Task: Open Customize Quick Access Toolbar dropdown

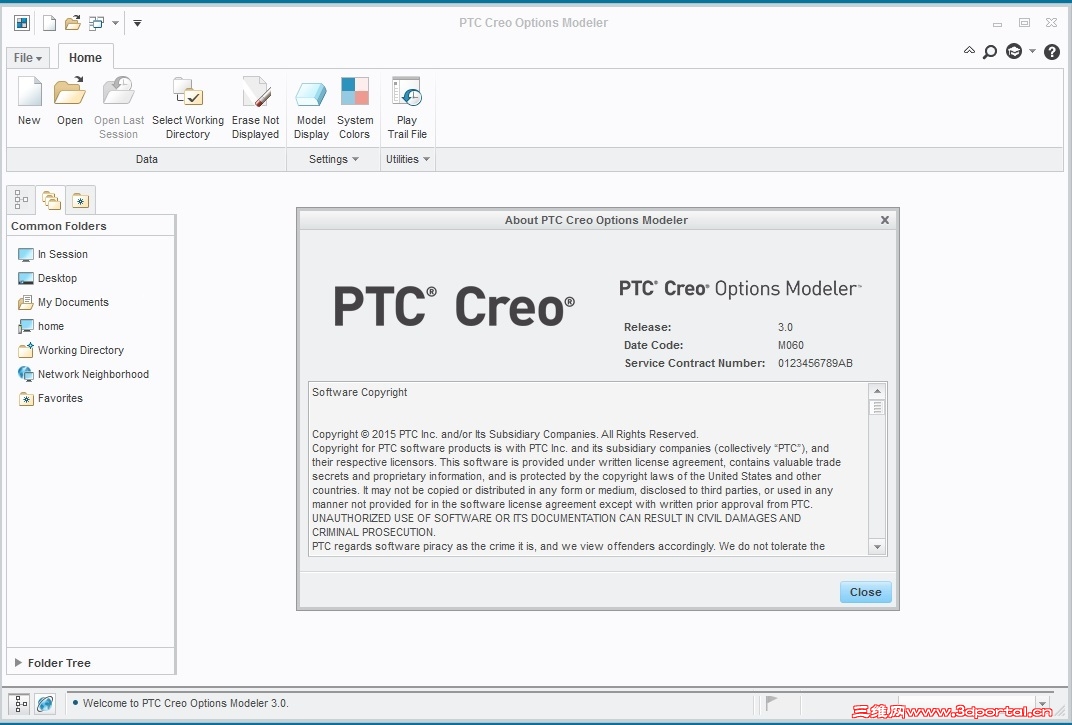Action: [x=137, y=23]
